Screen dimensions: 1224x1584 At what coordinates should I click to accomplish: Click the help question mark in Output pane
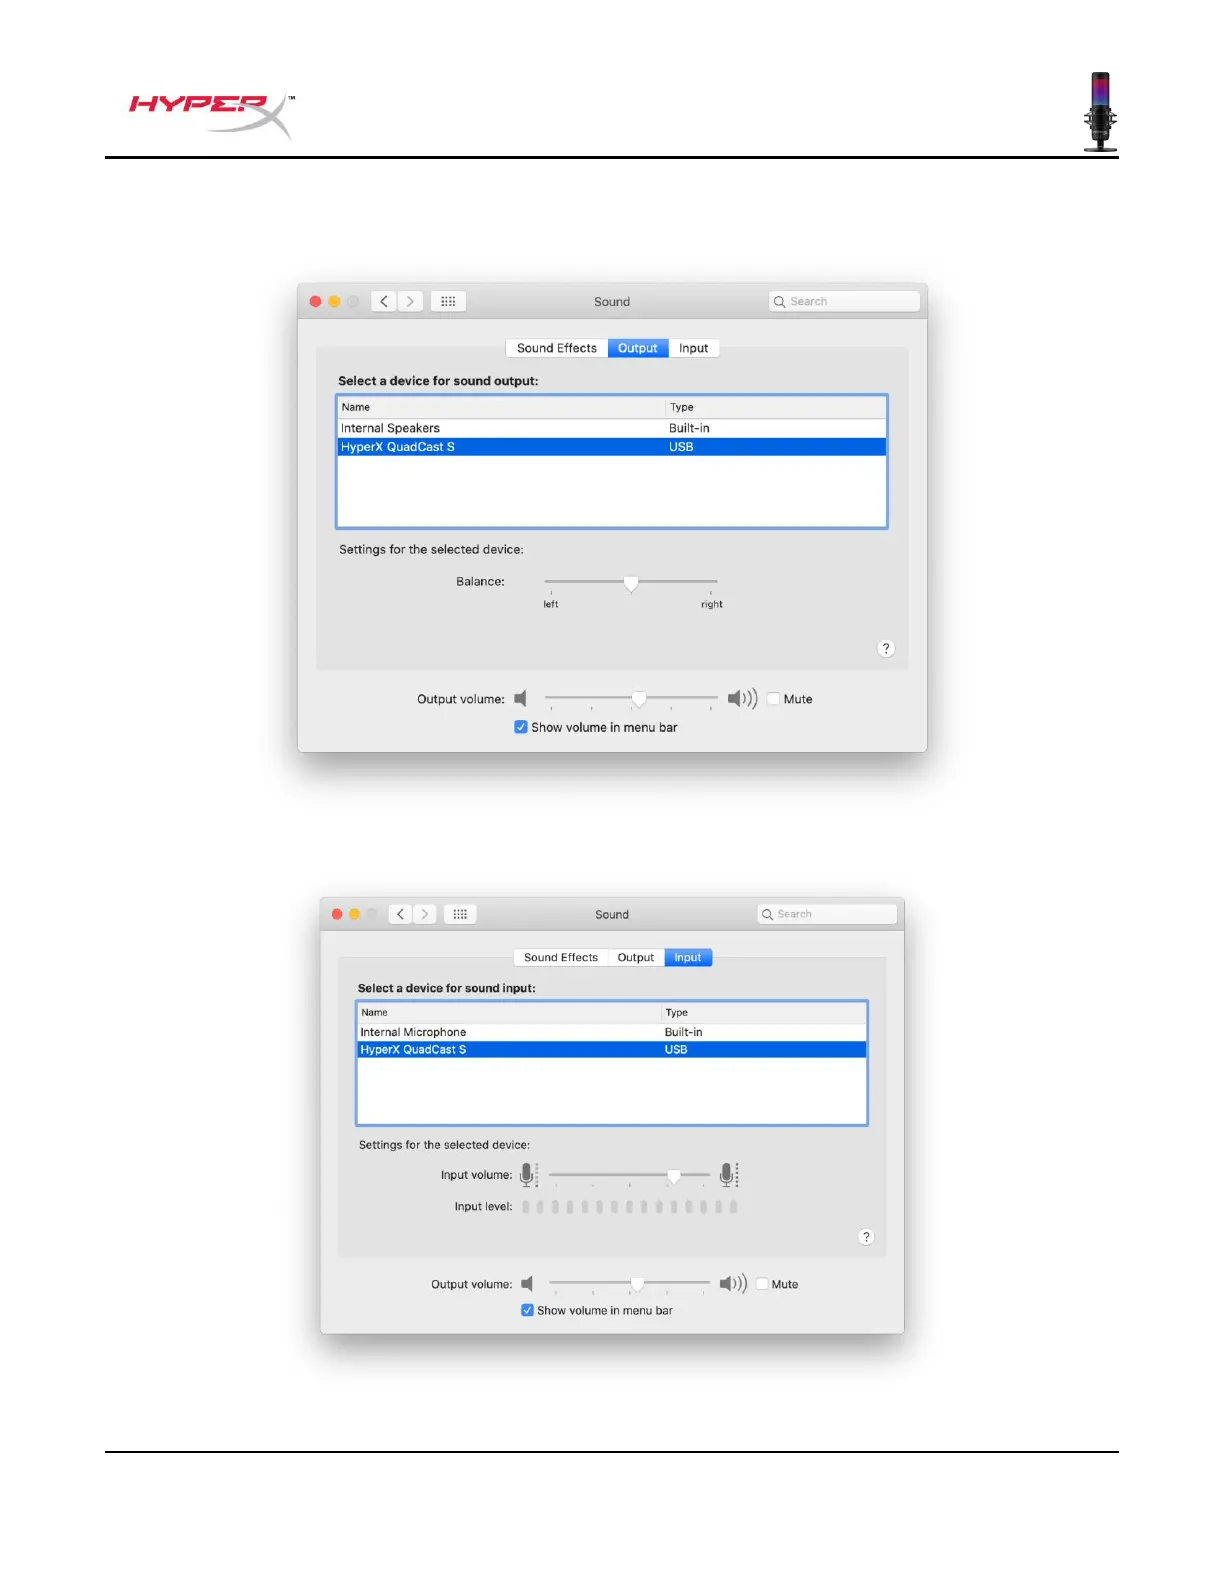point(886,648)
